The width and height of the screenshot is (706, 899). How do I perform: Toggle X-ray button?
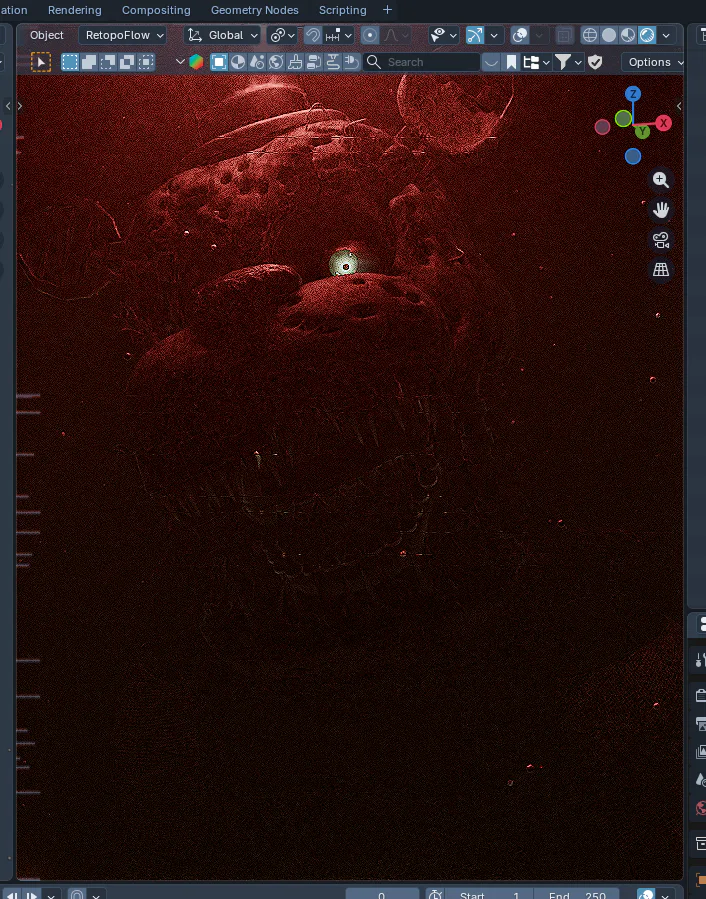(564, 35)
